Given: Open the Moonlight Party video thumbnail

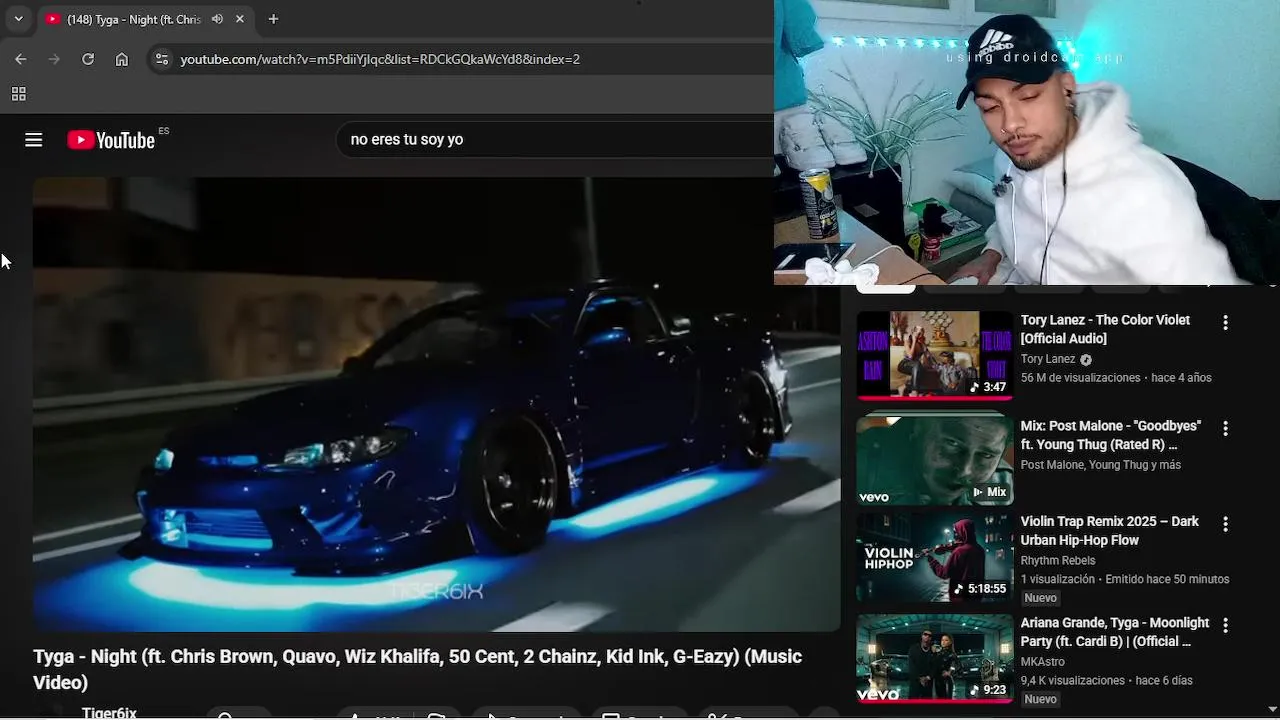Looking at the screenshot, I should (x=935, y=659).
